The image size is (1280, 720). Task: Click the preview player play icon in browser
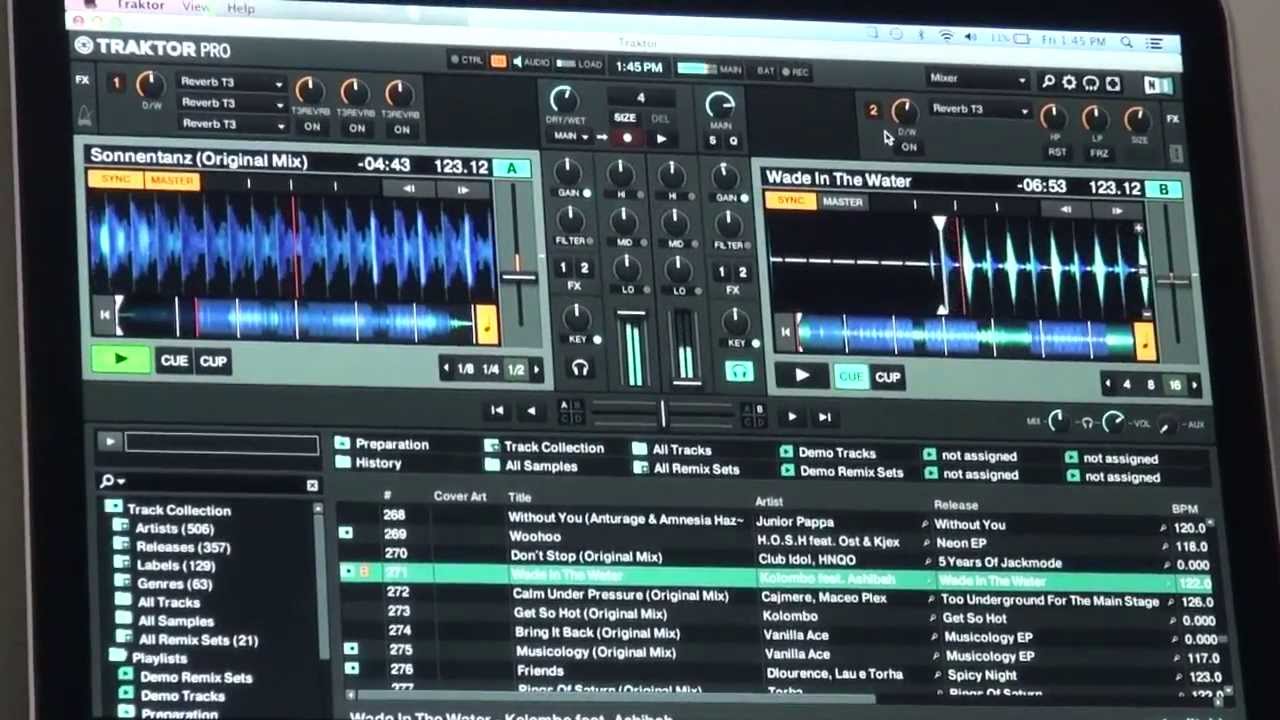pyautogui.click(x=110, y=441)
